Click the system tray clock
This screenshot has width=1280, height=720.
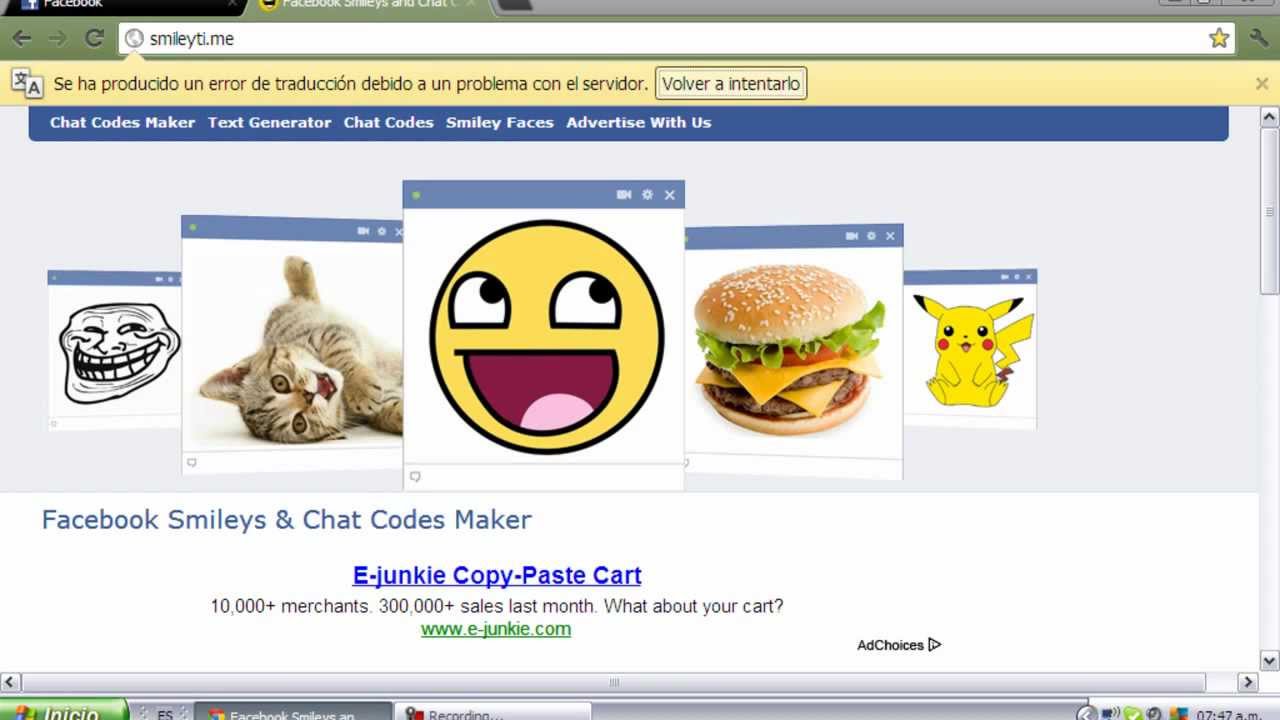click(1228, 714)
